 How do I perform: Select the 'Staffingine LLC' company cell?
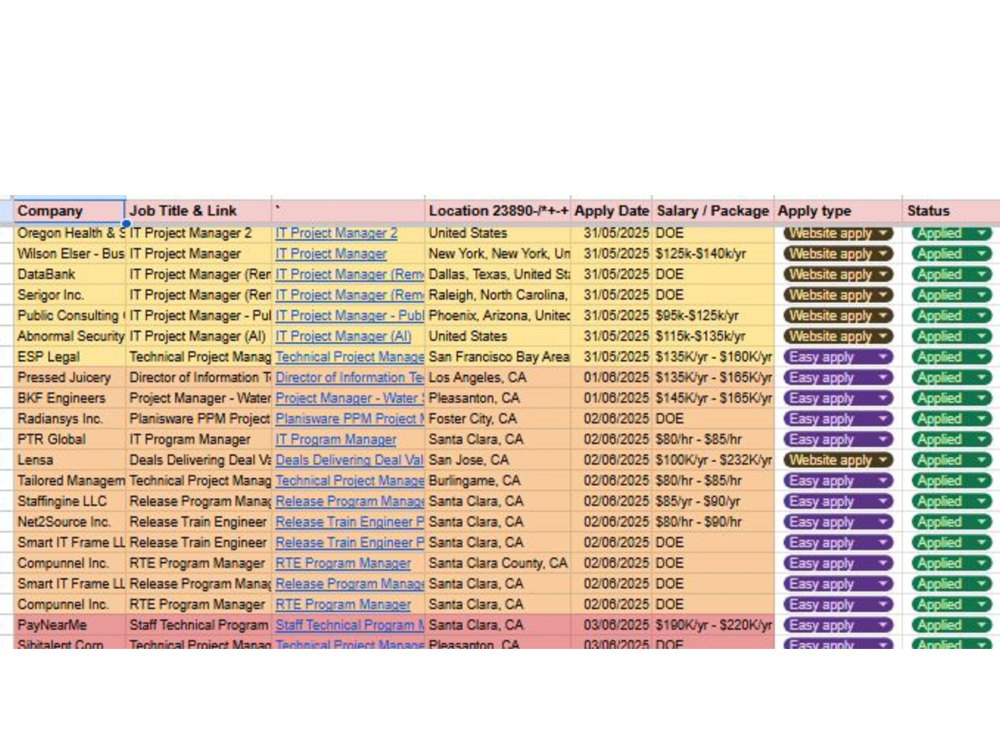(x=70, y=501)
